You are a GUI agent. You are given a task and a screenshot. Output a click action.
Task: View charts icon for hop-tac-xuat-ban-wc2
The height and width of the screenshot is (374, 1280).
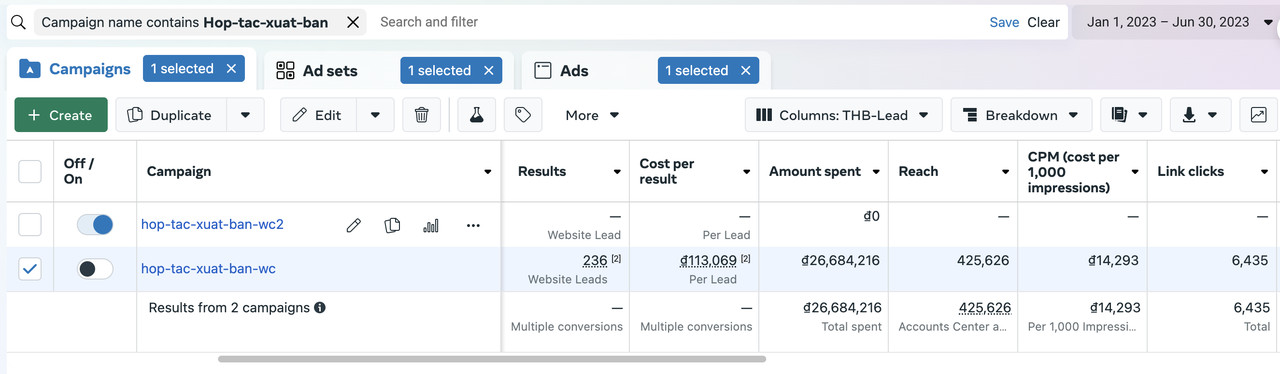tap(431, 226)
